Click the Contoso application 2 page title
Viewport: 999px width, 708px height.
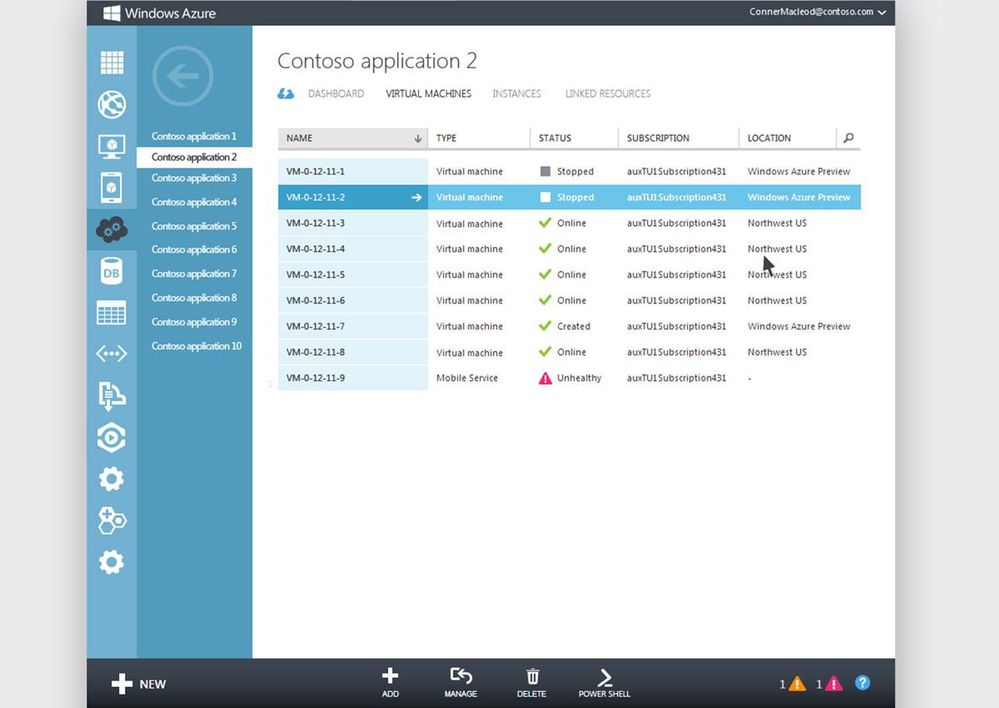click(x=377, y=61)
